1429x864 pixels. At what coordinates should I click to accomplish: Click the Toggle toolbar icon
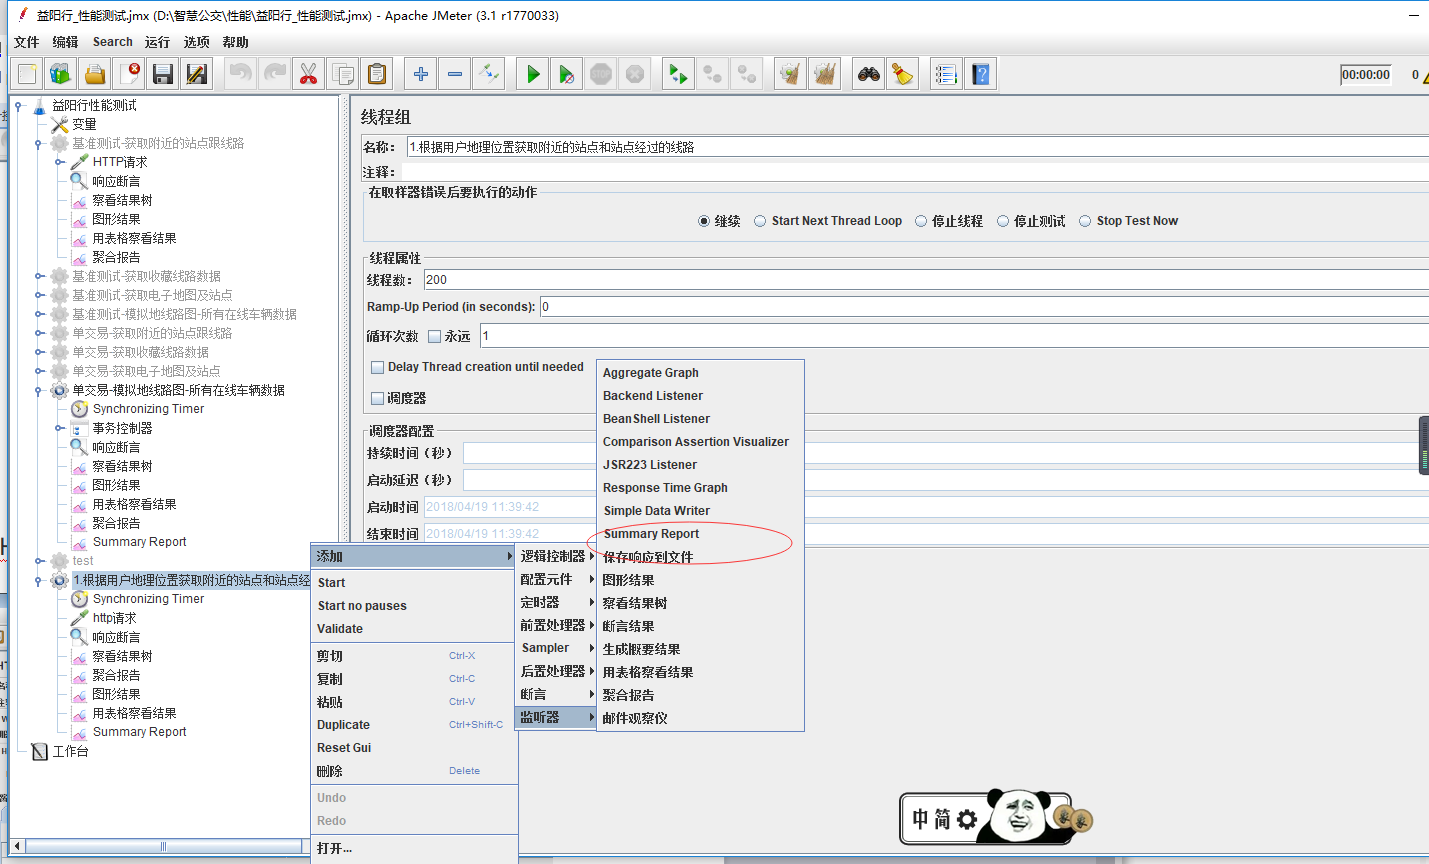(x=489, y=74)
